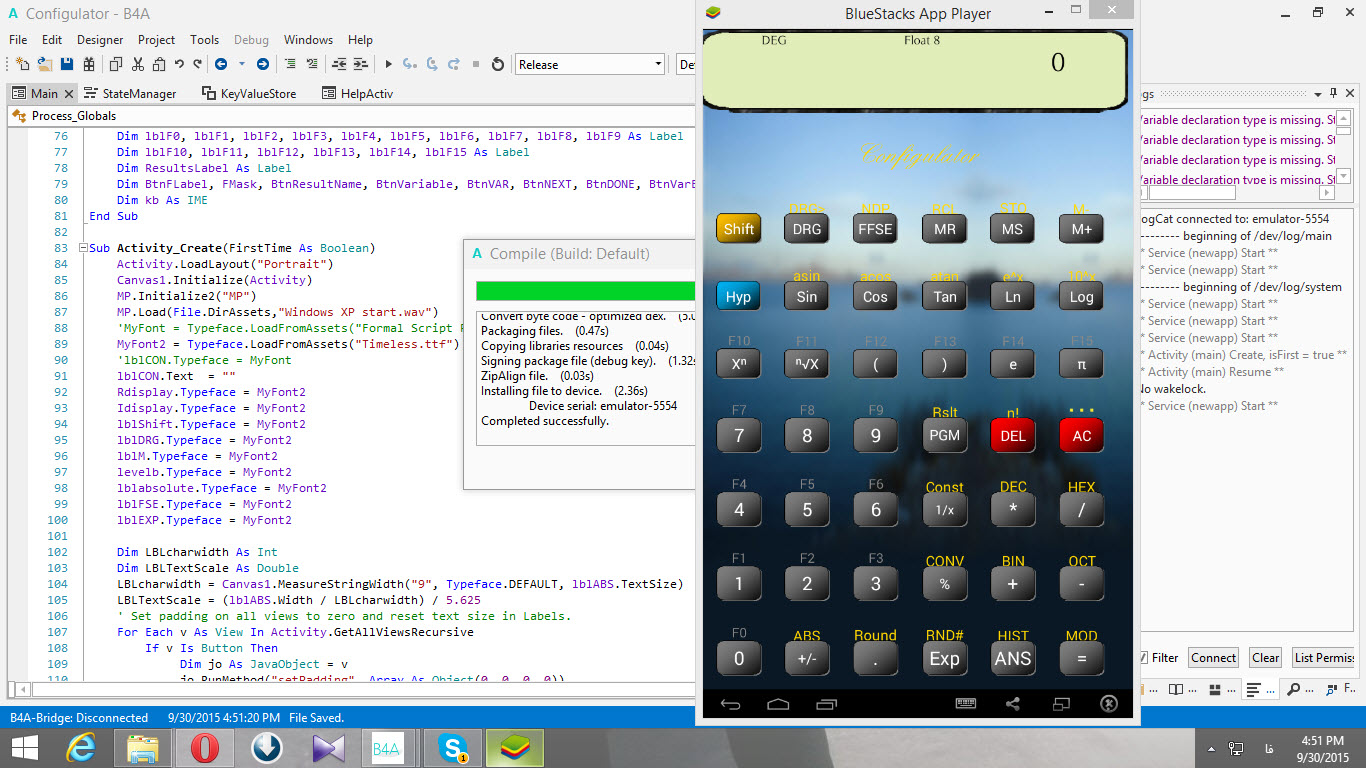The image size is (1366, 768).
Task: Tap the Android home button icon
Action: pyautogui.click(x=778, y=704)
